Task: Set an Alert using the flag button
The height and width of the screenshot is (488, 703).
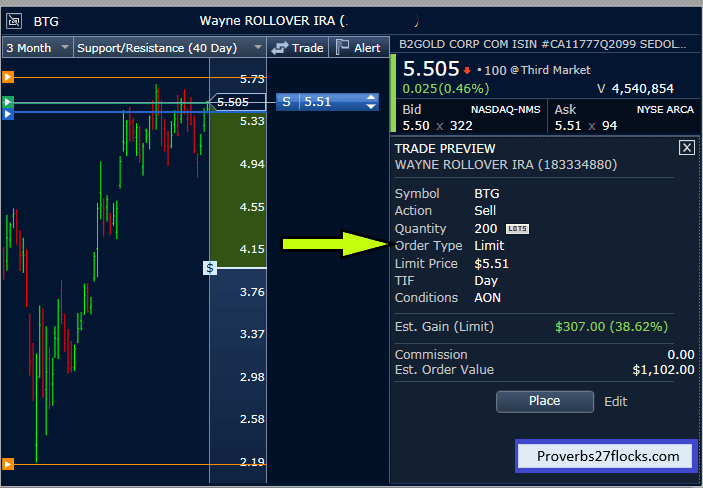Action: (358, 47)
